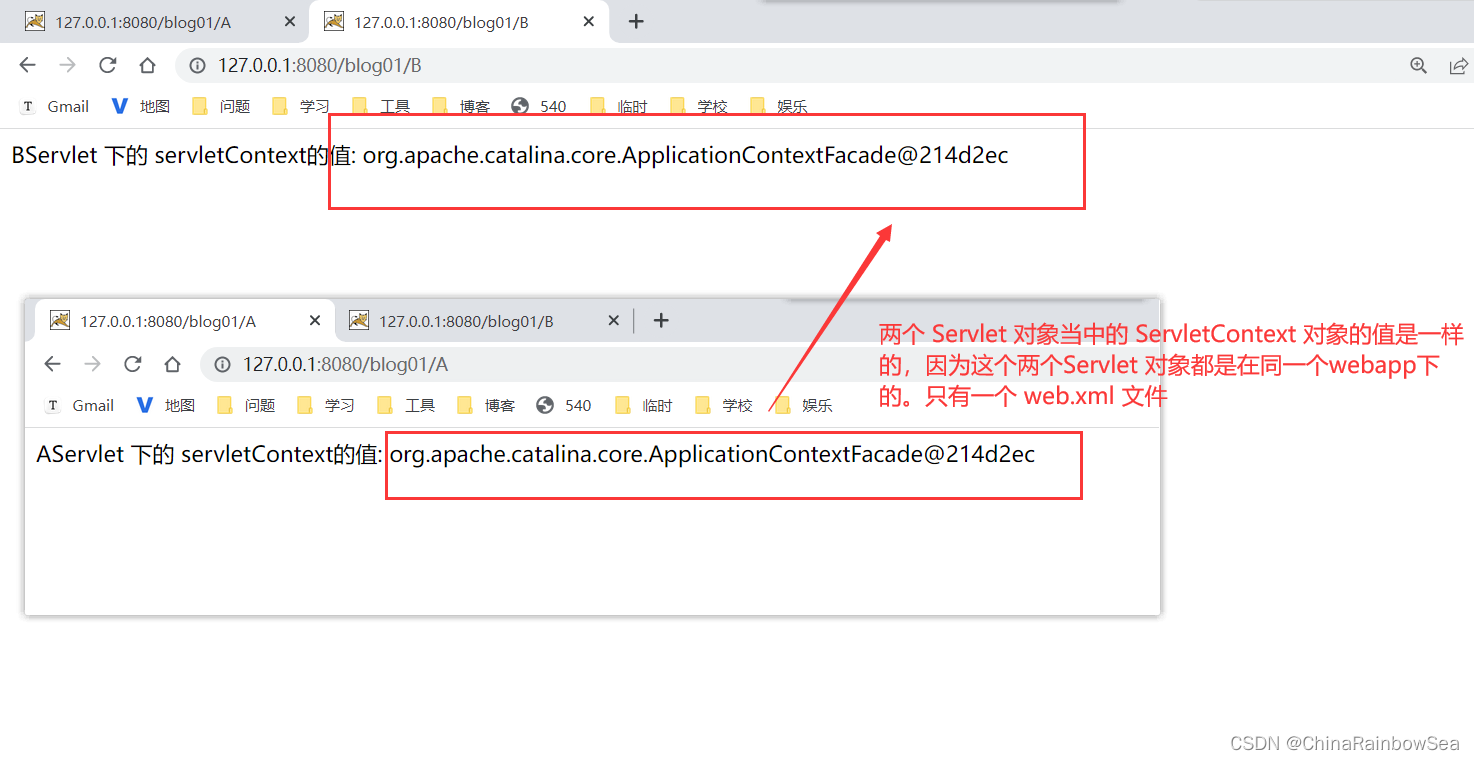This screenshot has height=760, width=1474.
Task: Open 学习 bookmark folder in top window
Action: point(301,106)
